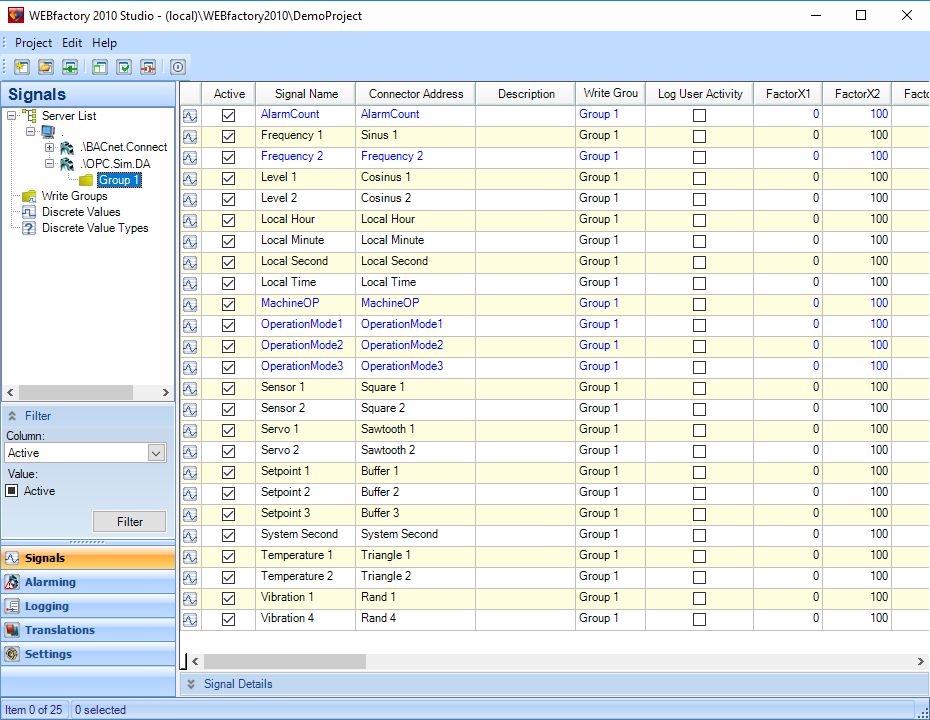Select the Discrete Value Types question-mark icon
930x720 pixels.
pos(29,228)
